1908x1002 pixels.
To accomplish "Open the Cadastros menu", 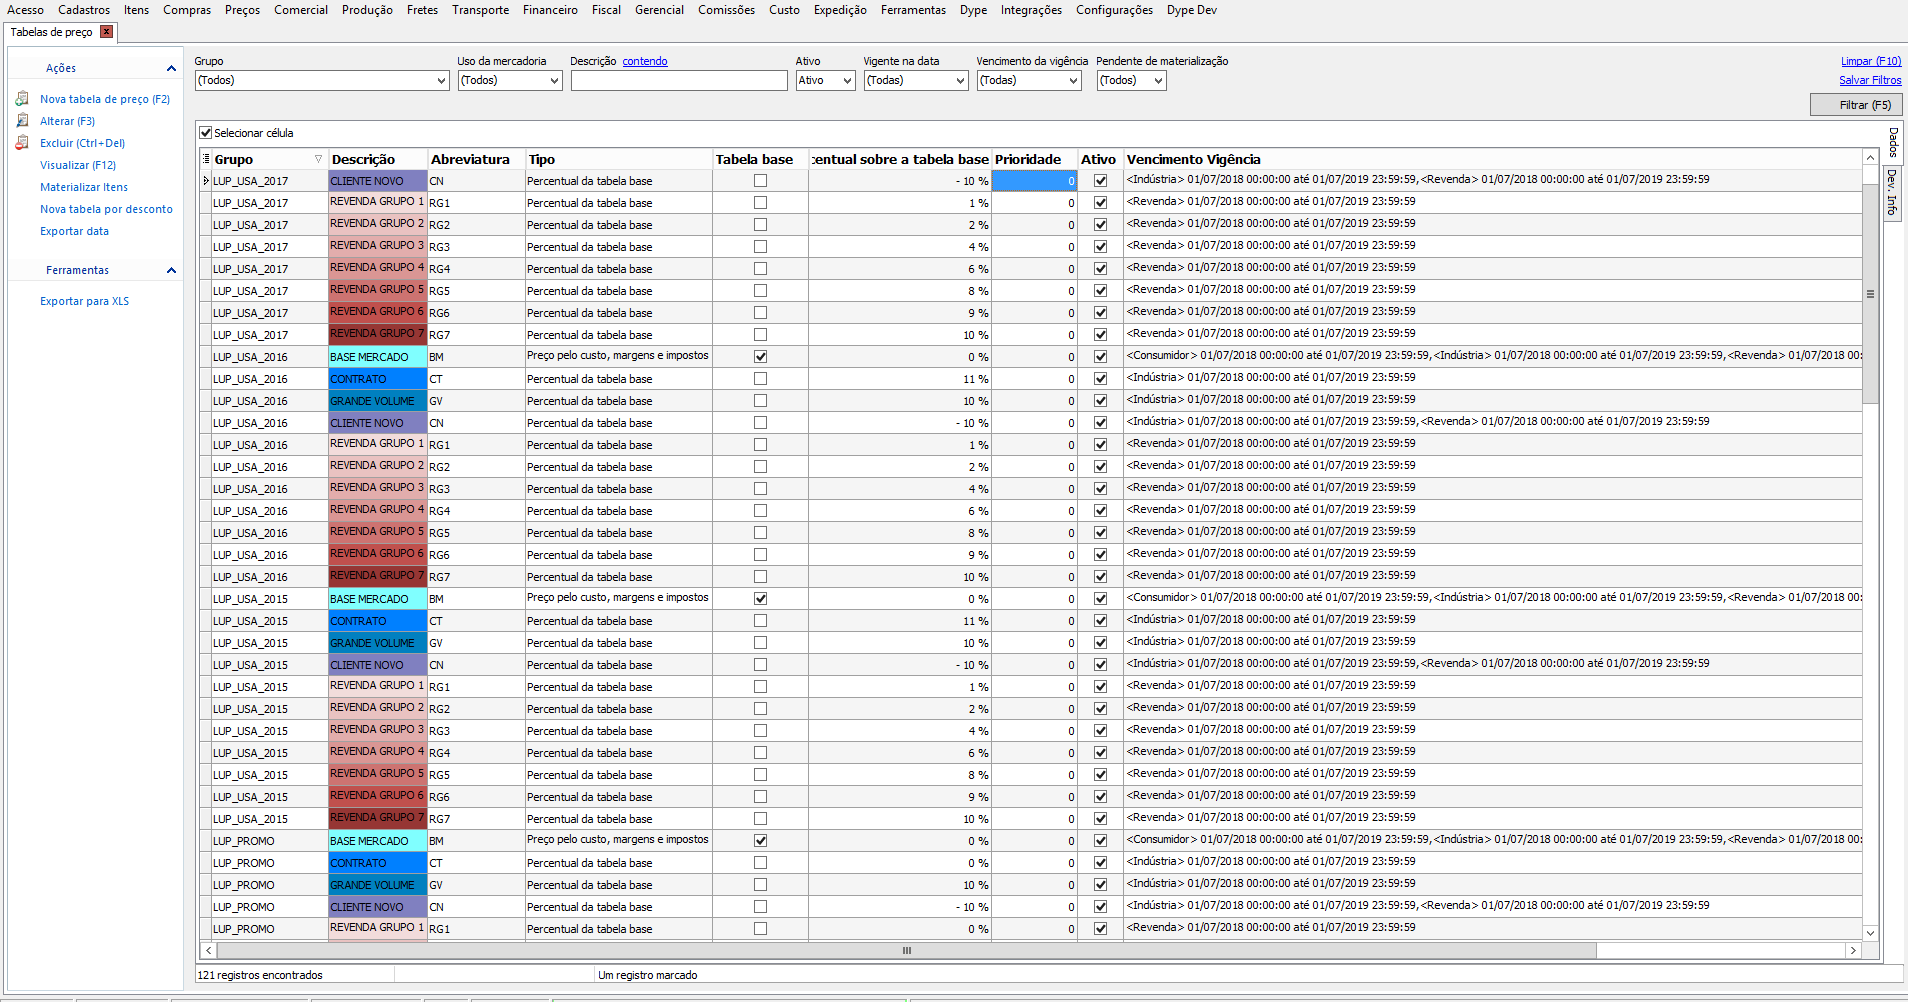I will pyautogui.click(x=84, y=10).
